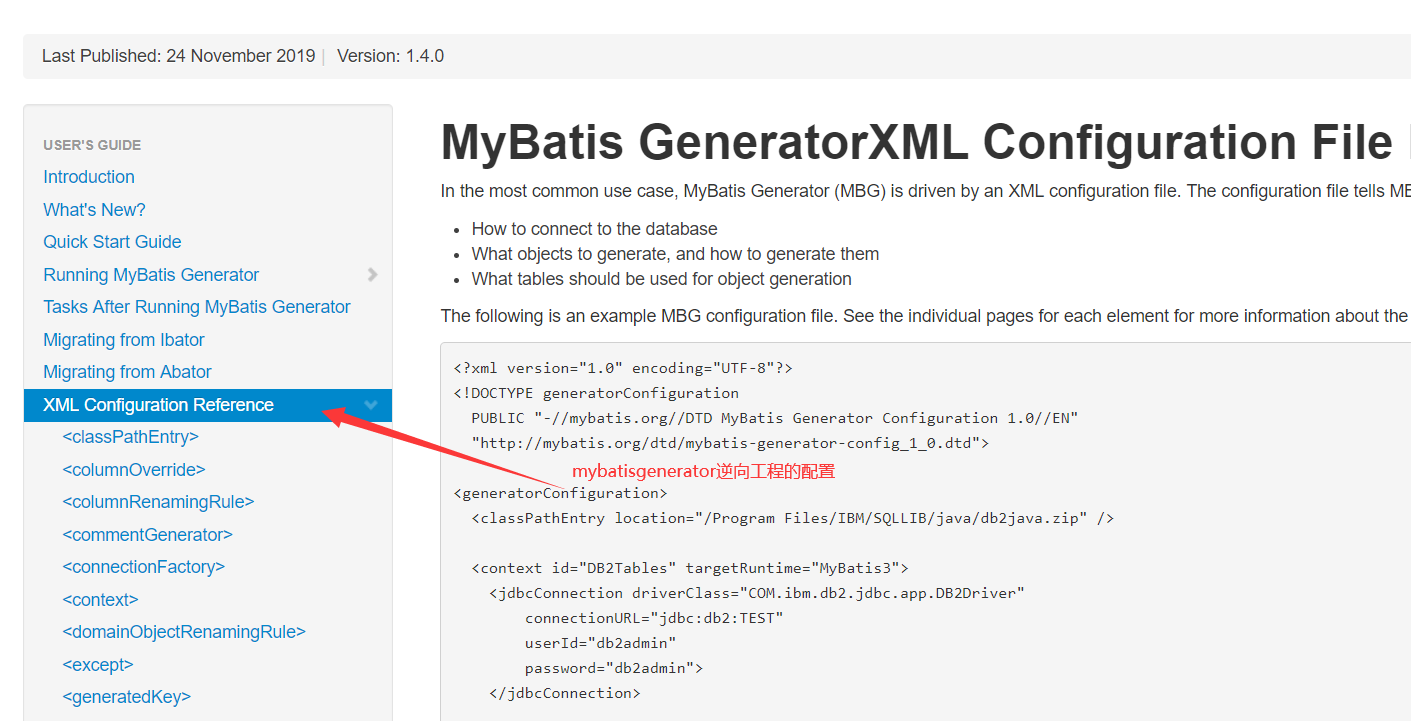The height and width of the screenshot is (721, 1411).
Task: Open the <columnRenamingRule> reference
Action: [158, 502]
